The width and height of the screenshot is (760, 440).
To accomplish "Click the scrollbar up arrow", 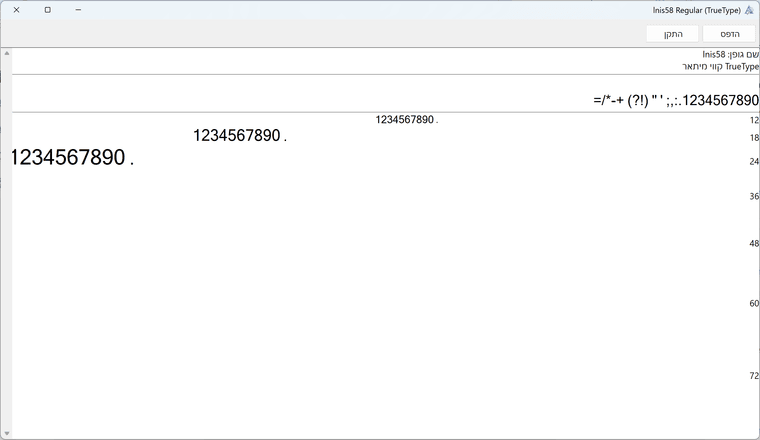I will pos(6,53).
